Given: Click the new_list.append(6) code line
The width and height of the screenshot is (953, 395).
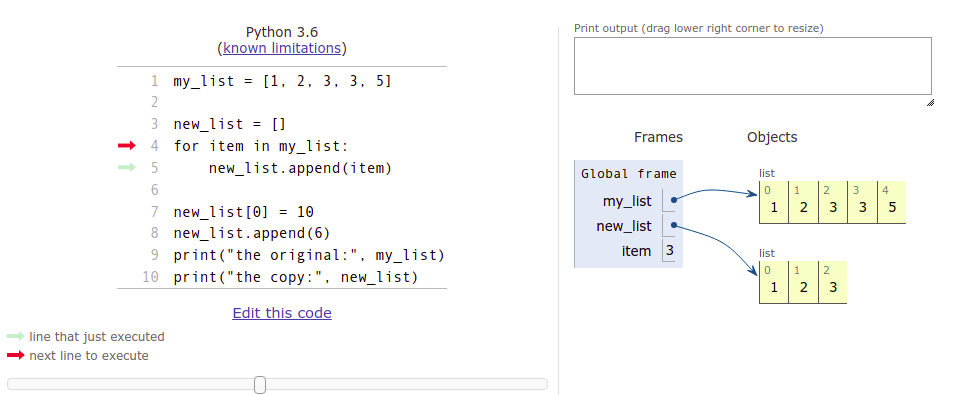Looking at the screenshot, I should click(252, 234).
